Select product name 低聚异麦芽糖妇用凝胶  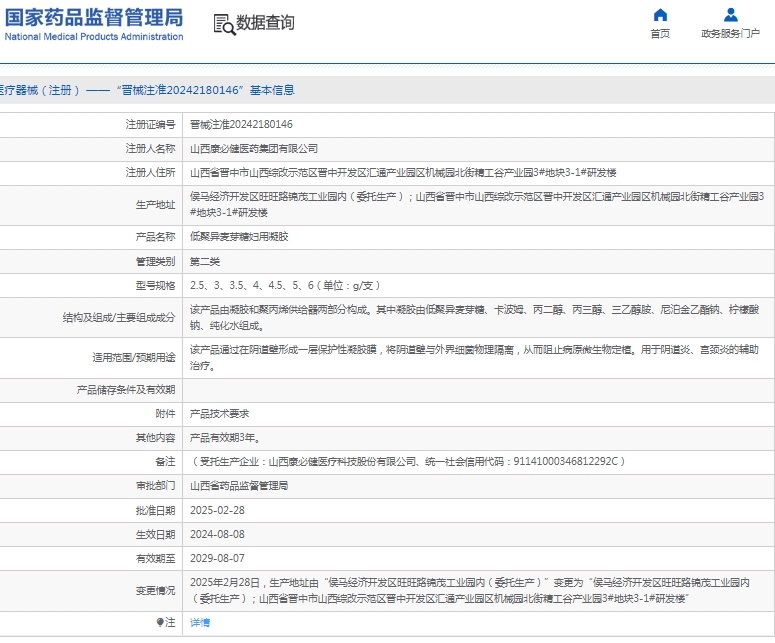coord(239,237)
